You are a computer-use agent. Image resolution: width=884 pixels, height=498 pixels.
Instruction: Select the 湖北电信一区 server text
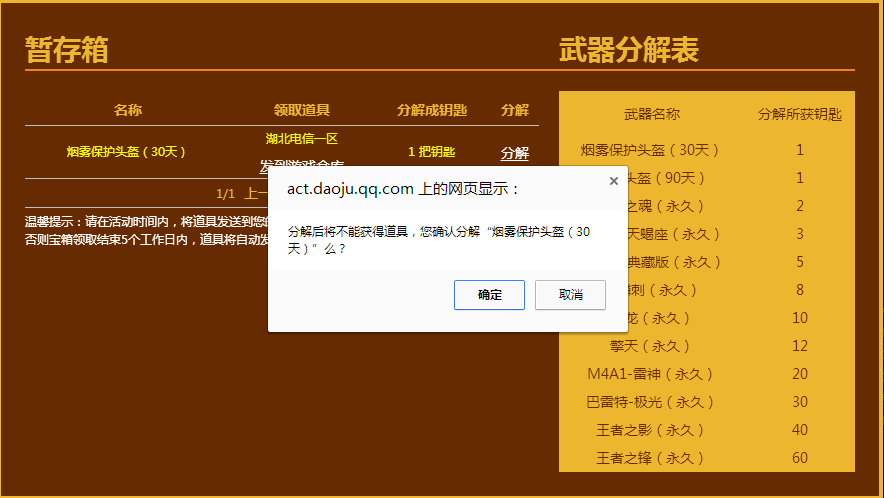pos(302,138)
